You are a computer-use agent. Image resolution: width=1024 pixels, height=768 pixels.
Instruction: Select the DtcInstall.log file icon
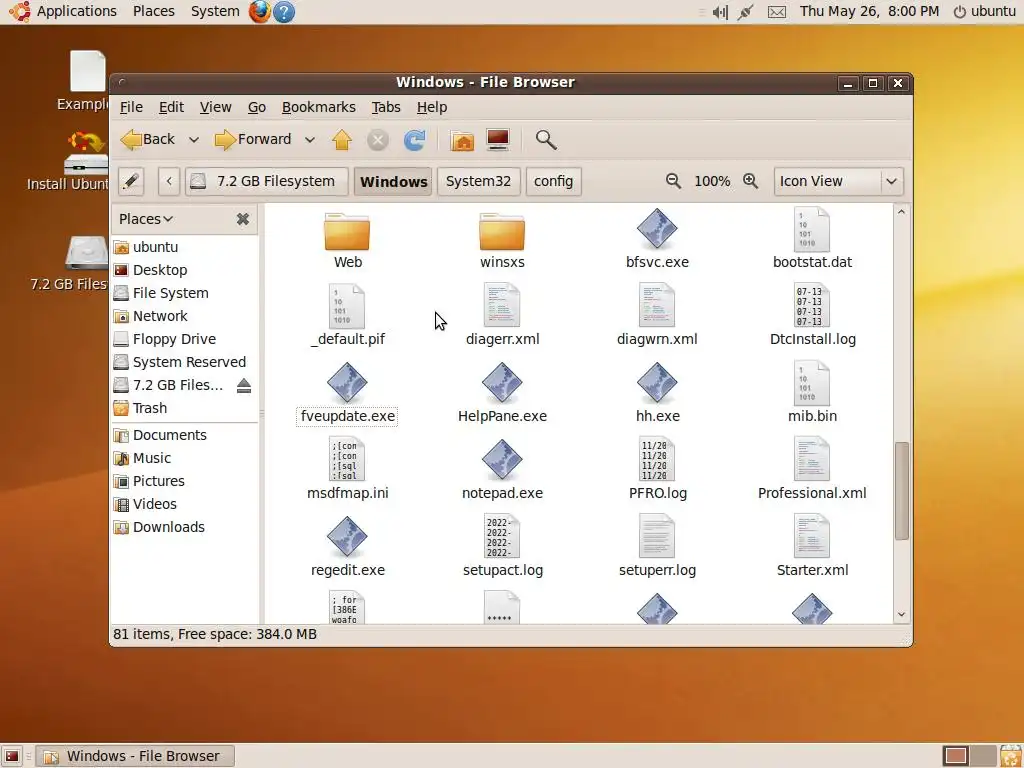click(x=812, y=306)
